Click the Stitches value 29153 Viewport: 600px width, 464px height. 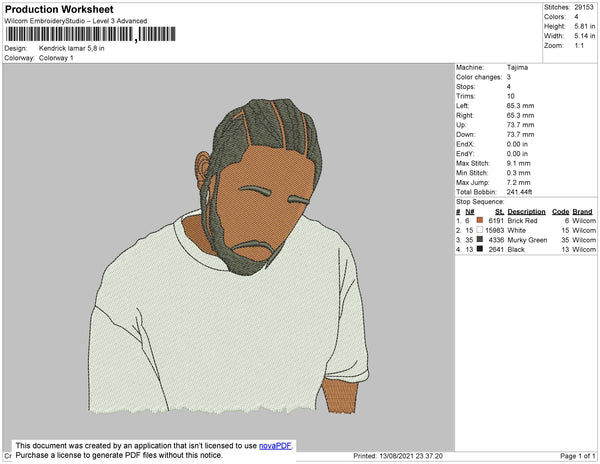click(584, 7)
